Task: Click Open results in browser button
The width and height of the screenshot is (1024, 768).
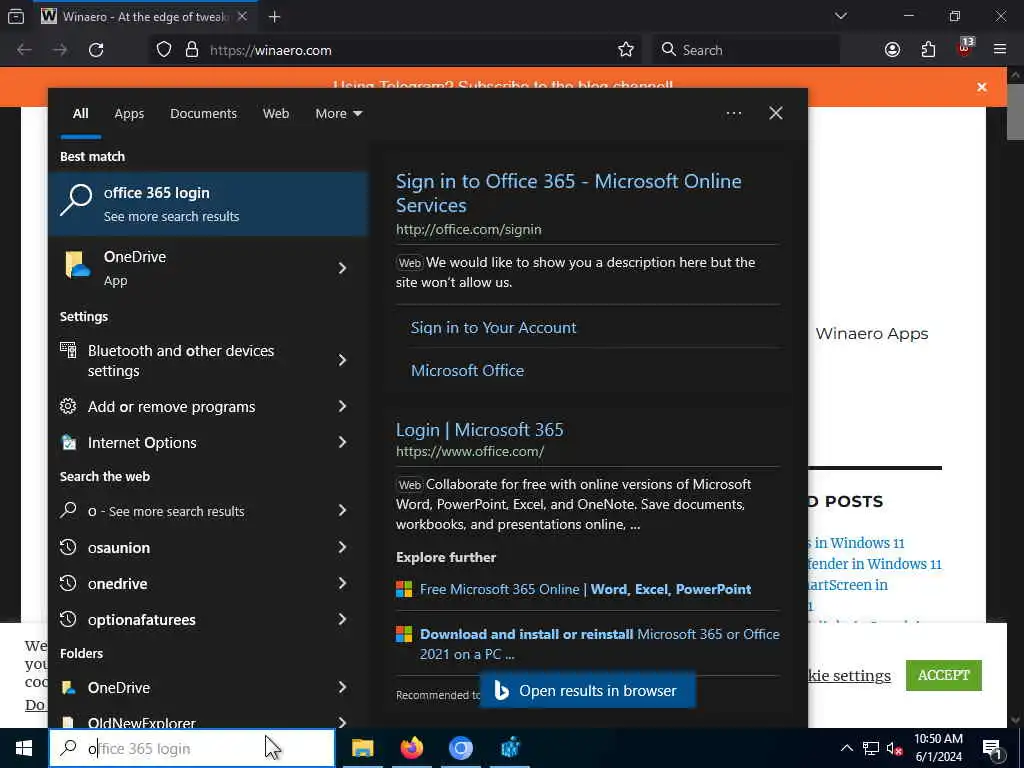Action: coord(588,690)
